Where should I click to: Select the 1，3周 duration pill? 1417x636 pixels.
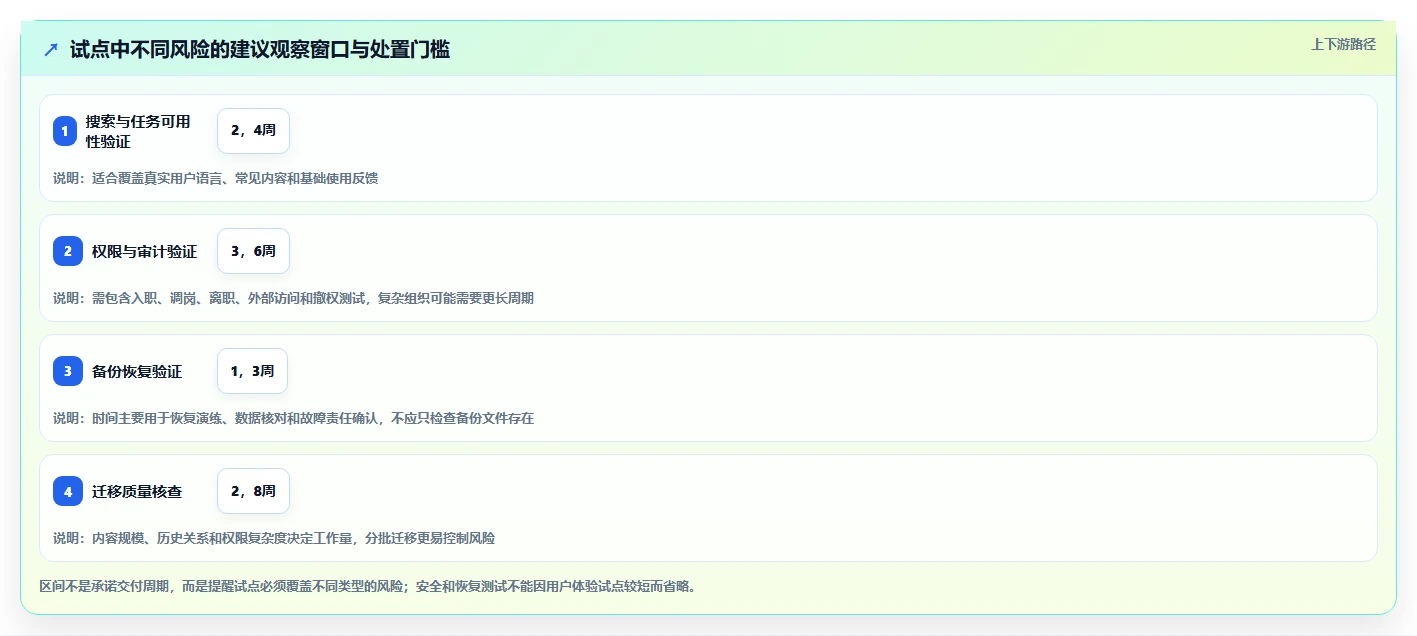point(252,371)
